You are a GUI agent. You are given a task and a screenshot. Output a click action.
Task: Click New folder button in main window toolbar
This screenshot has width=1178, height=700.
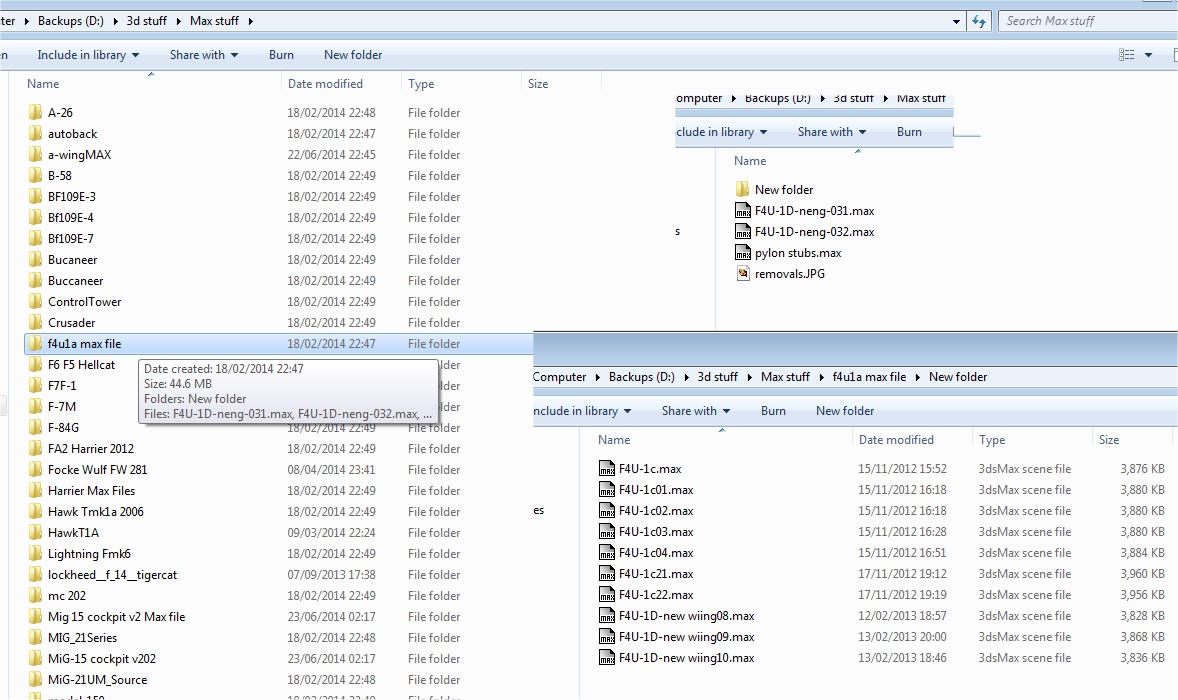[x=353, y=55]
